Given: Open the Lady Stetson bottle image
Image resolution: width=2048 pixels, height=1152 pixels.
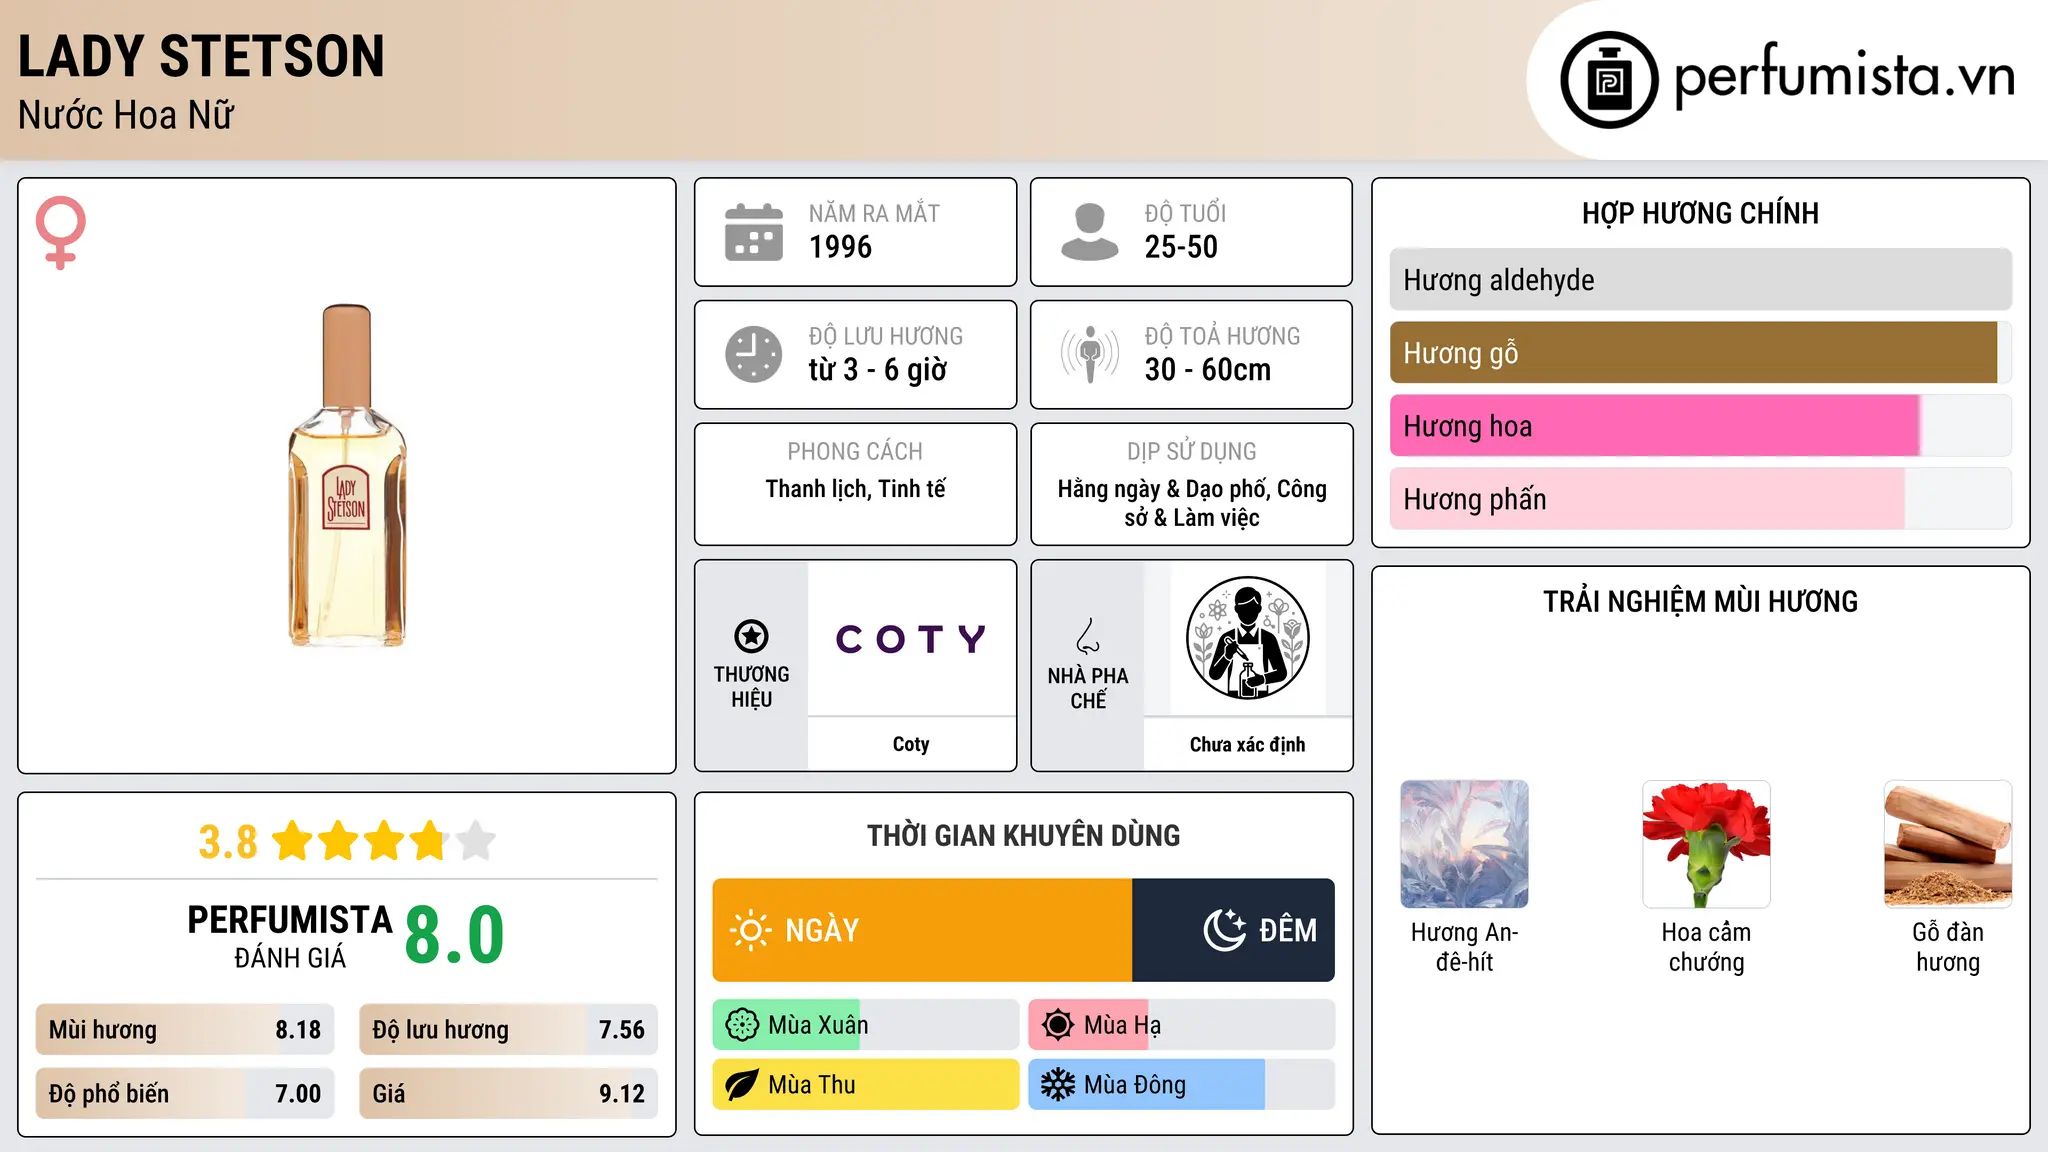Looking at the screenshot, I should (x=347, y=476).
